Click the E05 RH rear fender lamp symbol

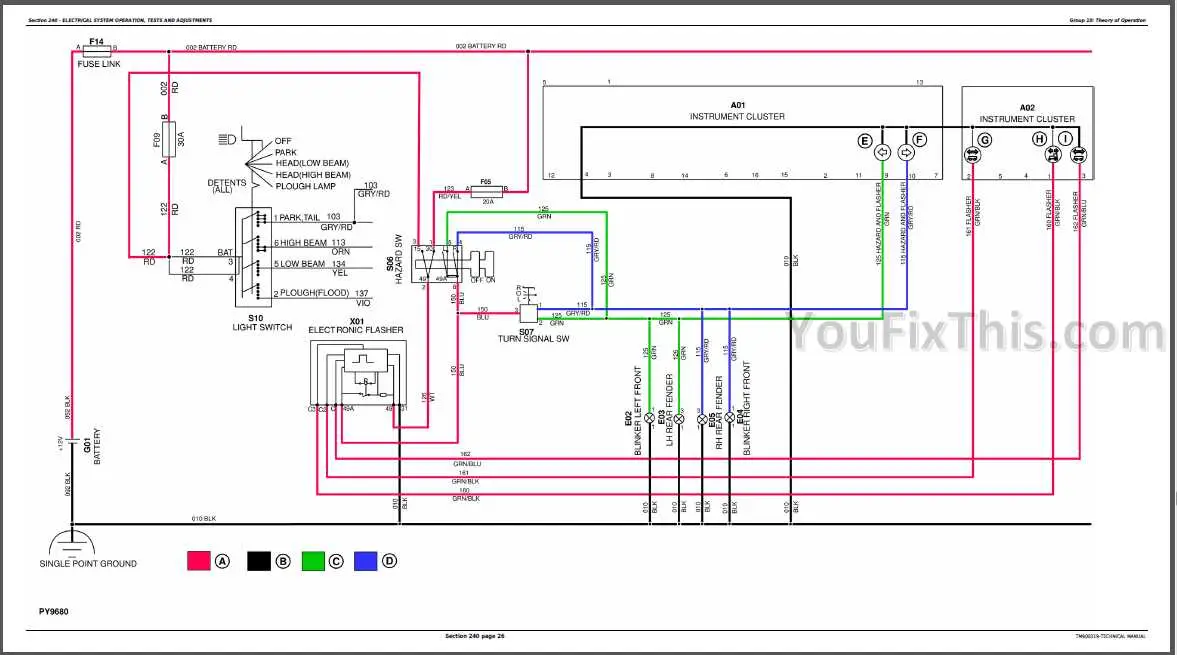tap(702, 419)
